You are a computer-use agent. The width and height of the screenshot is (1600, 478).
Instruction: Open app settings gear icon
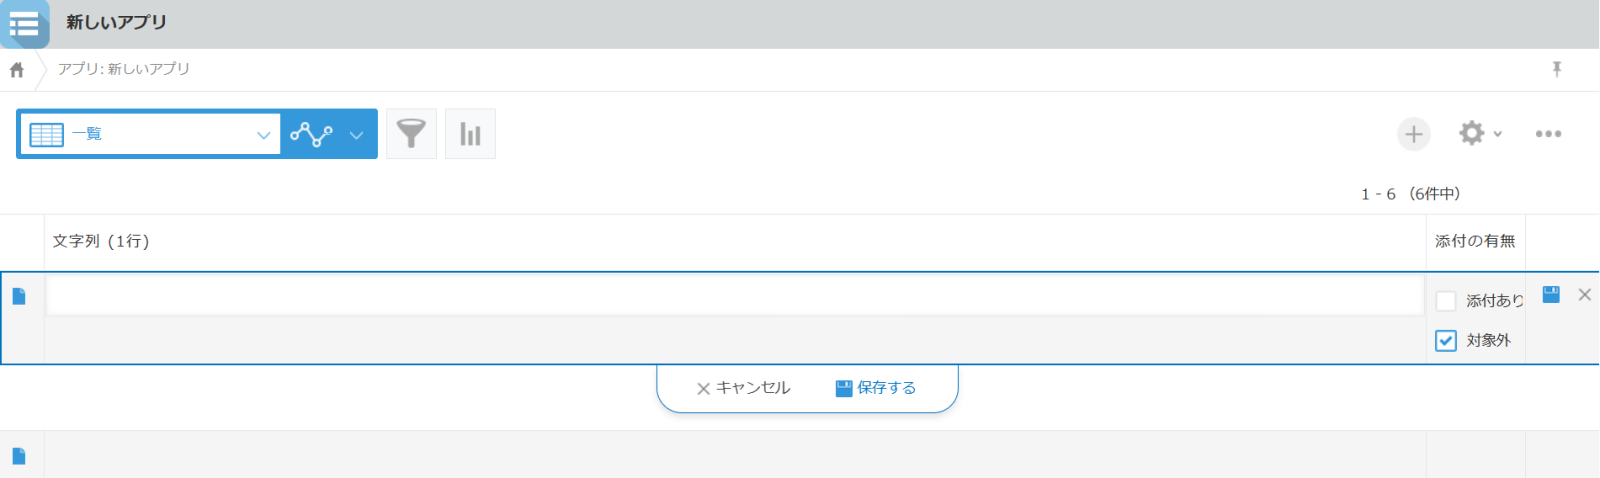tap(1471, 133)
